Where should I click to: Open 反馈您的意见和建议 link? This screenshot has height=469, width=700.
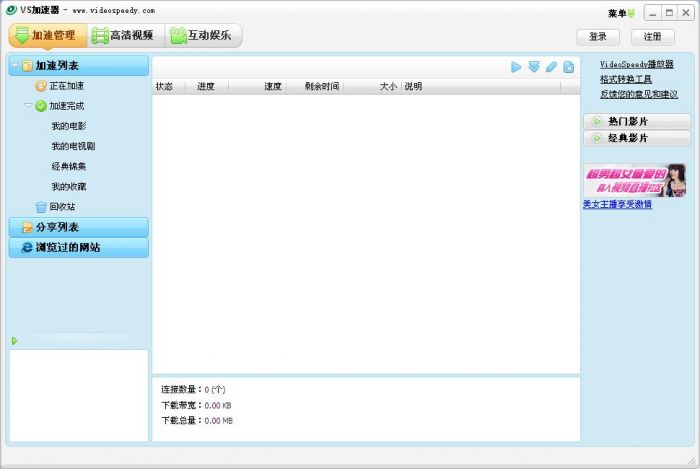click(x=639, y=94)
